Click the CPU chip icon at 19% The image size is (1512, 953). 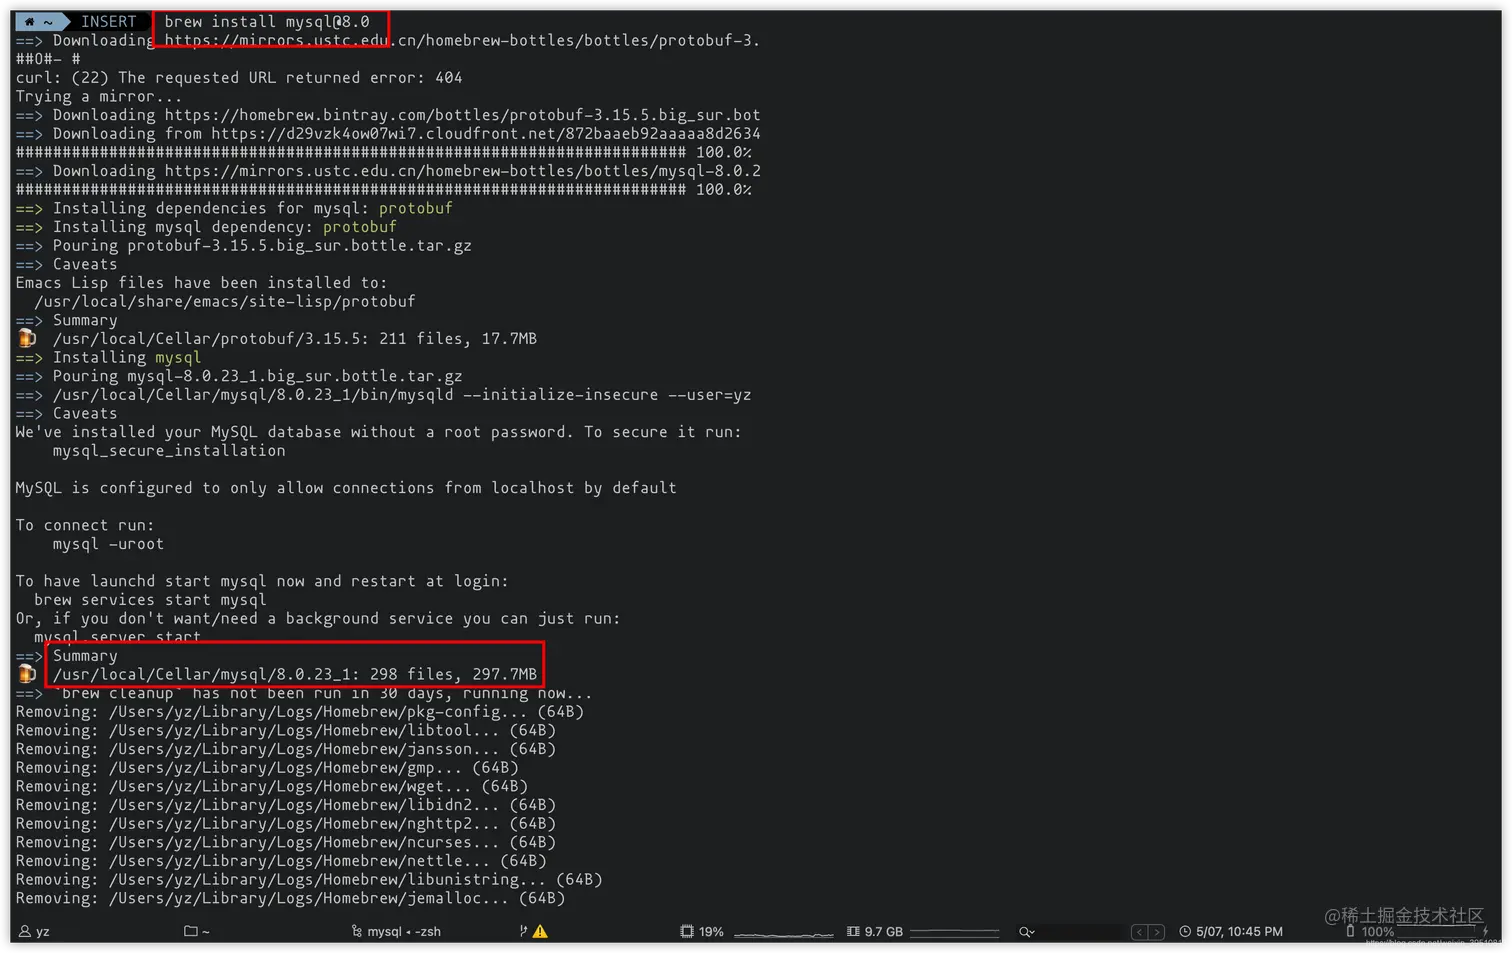click(687, 931)
